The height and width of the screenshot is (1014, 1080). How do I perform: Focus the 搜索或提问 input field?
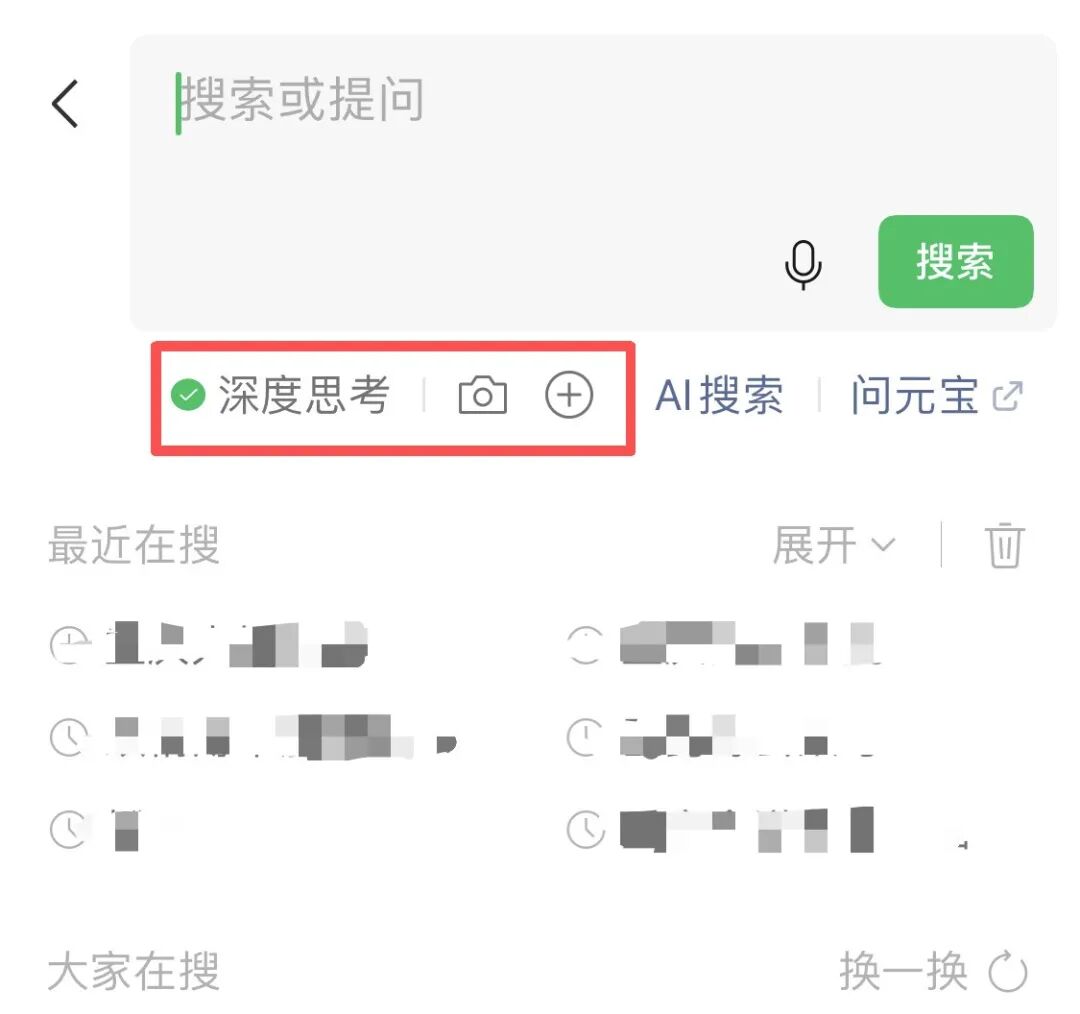pos(592,182)
